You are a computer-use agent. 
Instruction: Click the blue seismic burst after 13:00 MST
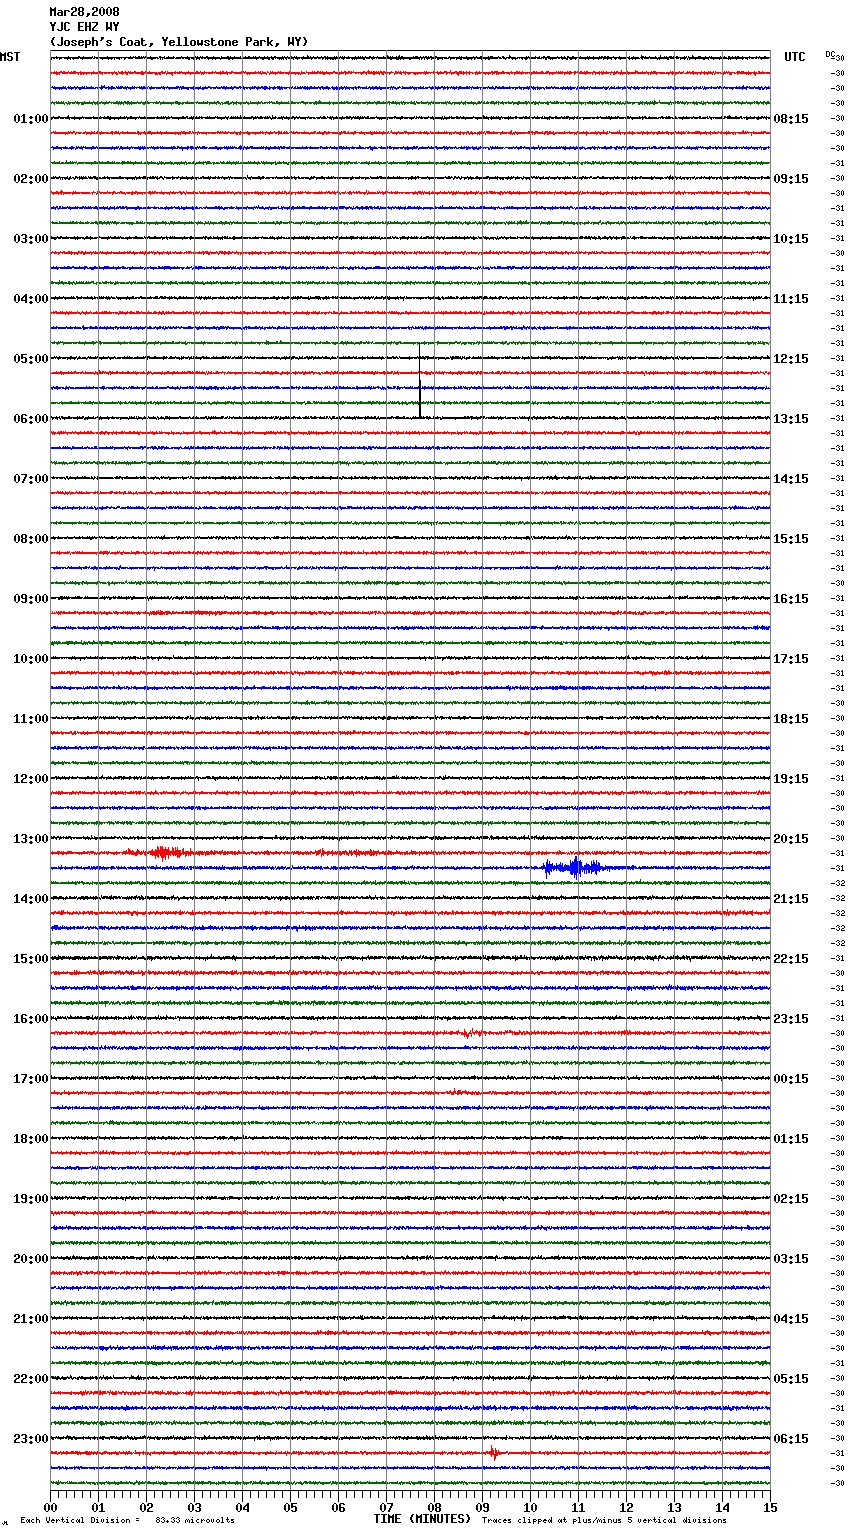coord(574,867)
